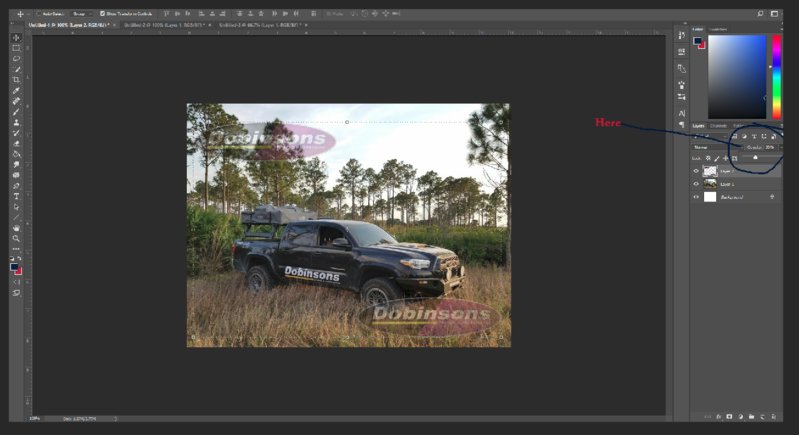Lock image pixels brush icon
Image resolution: width=799 pixels, height=435 pixels.
[x=716, y=158]
